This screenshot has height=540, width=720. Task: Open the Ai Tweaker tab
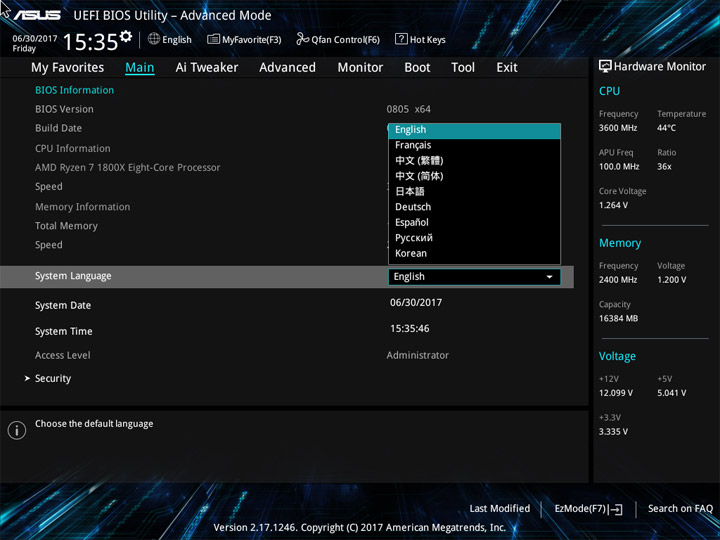[207, 68]
